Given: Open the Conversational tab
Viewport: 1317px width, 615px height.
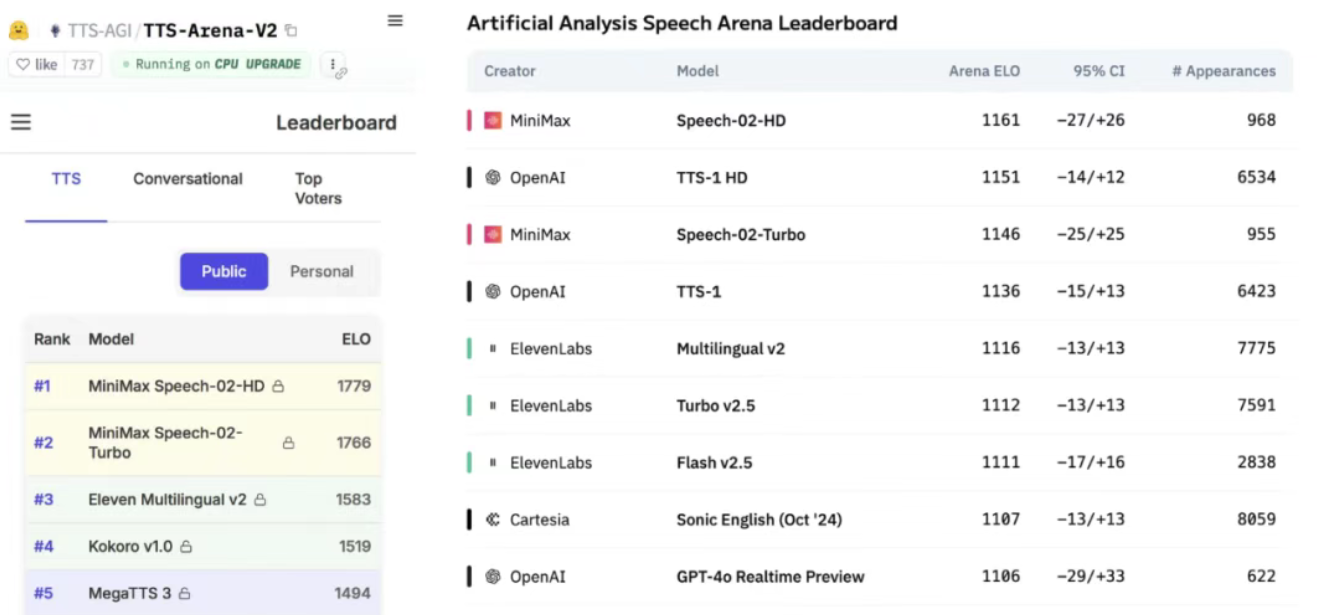Looking at the screenshot, I should click(x=188, y=179).
